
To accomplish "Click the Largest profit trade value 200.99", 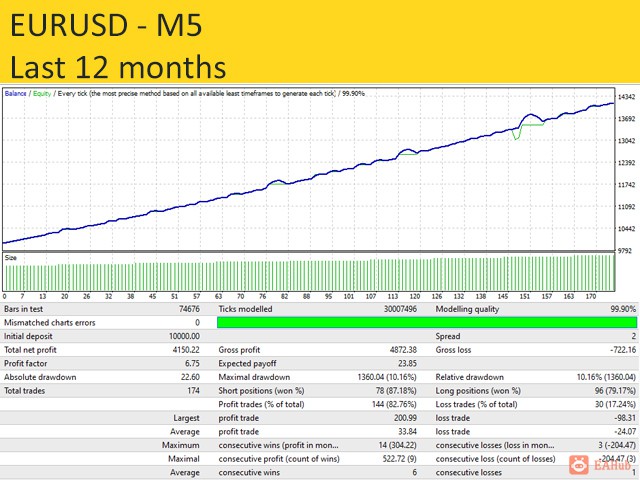I will pos(405,418).
